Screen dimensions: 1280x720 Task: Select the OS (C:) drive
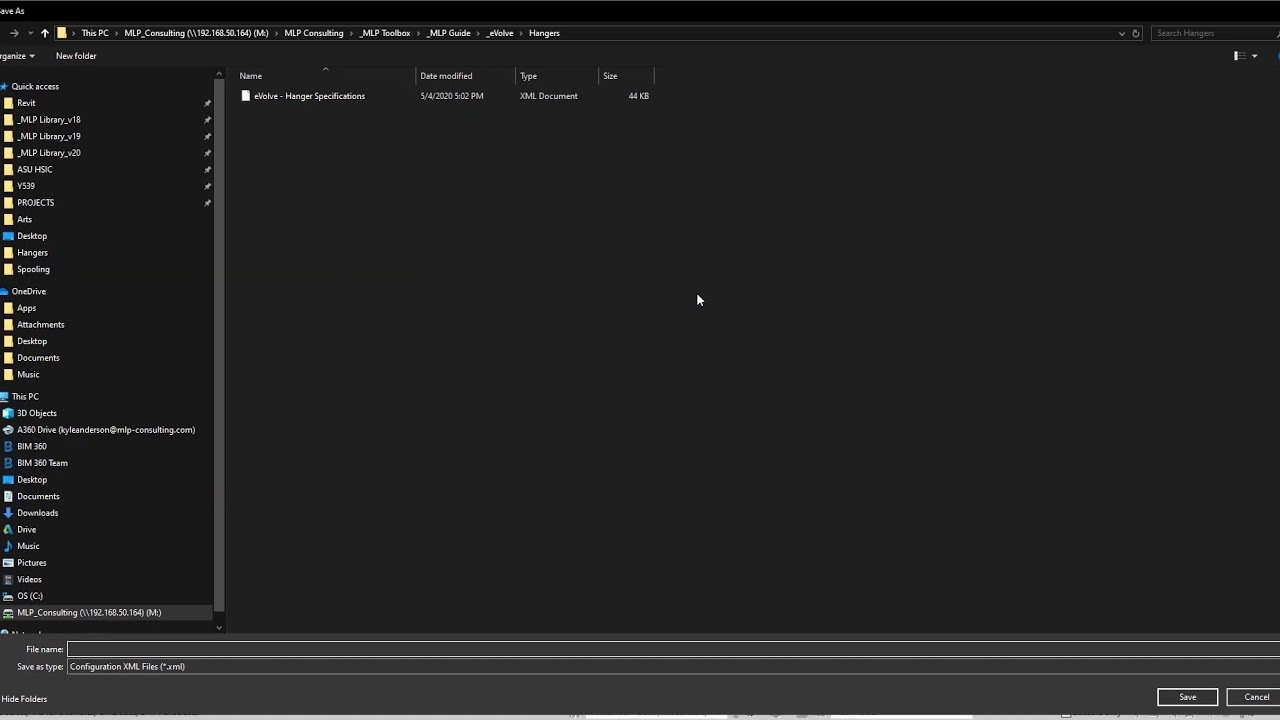(x=29, y=596)
